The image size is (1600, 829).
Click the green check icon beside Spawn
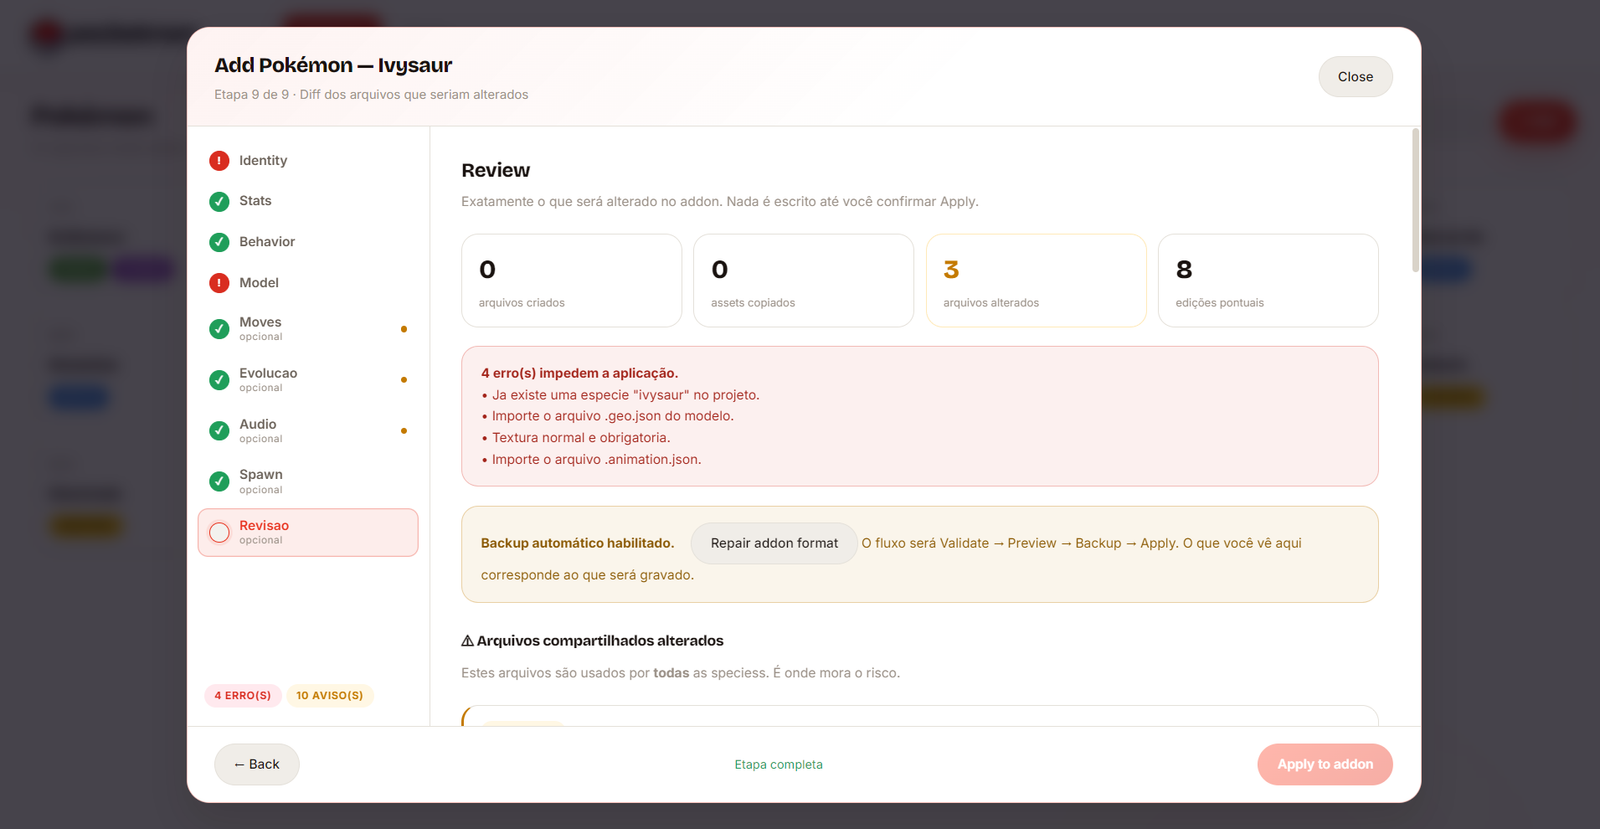(219, 482)
